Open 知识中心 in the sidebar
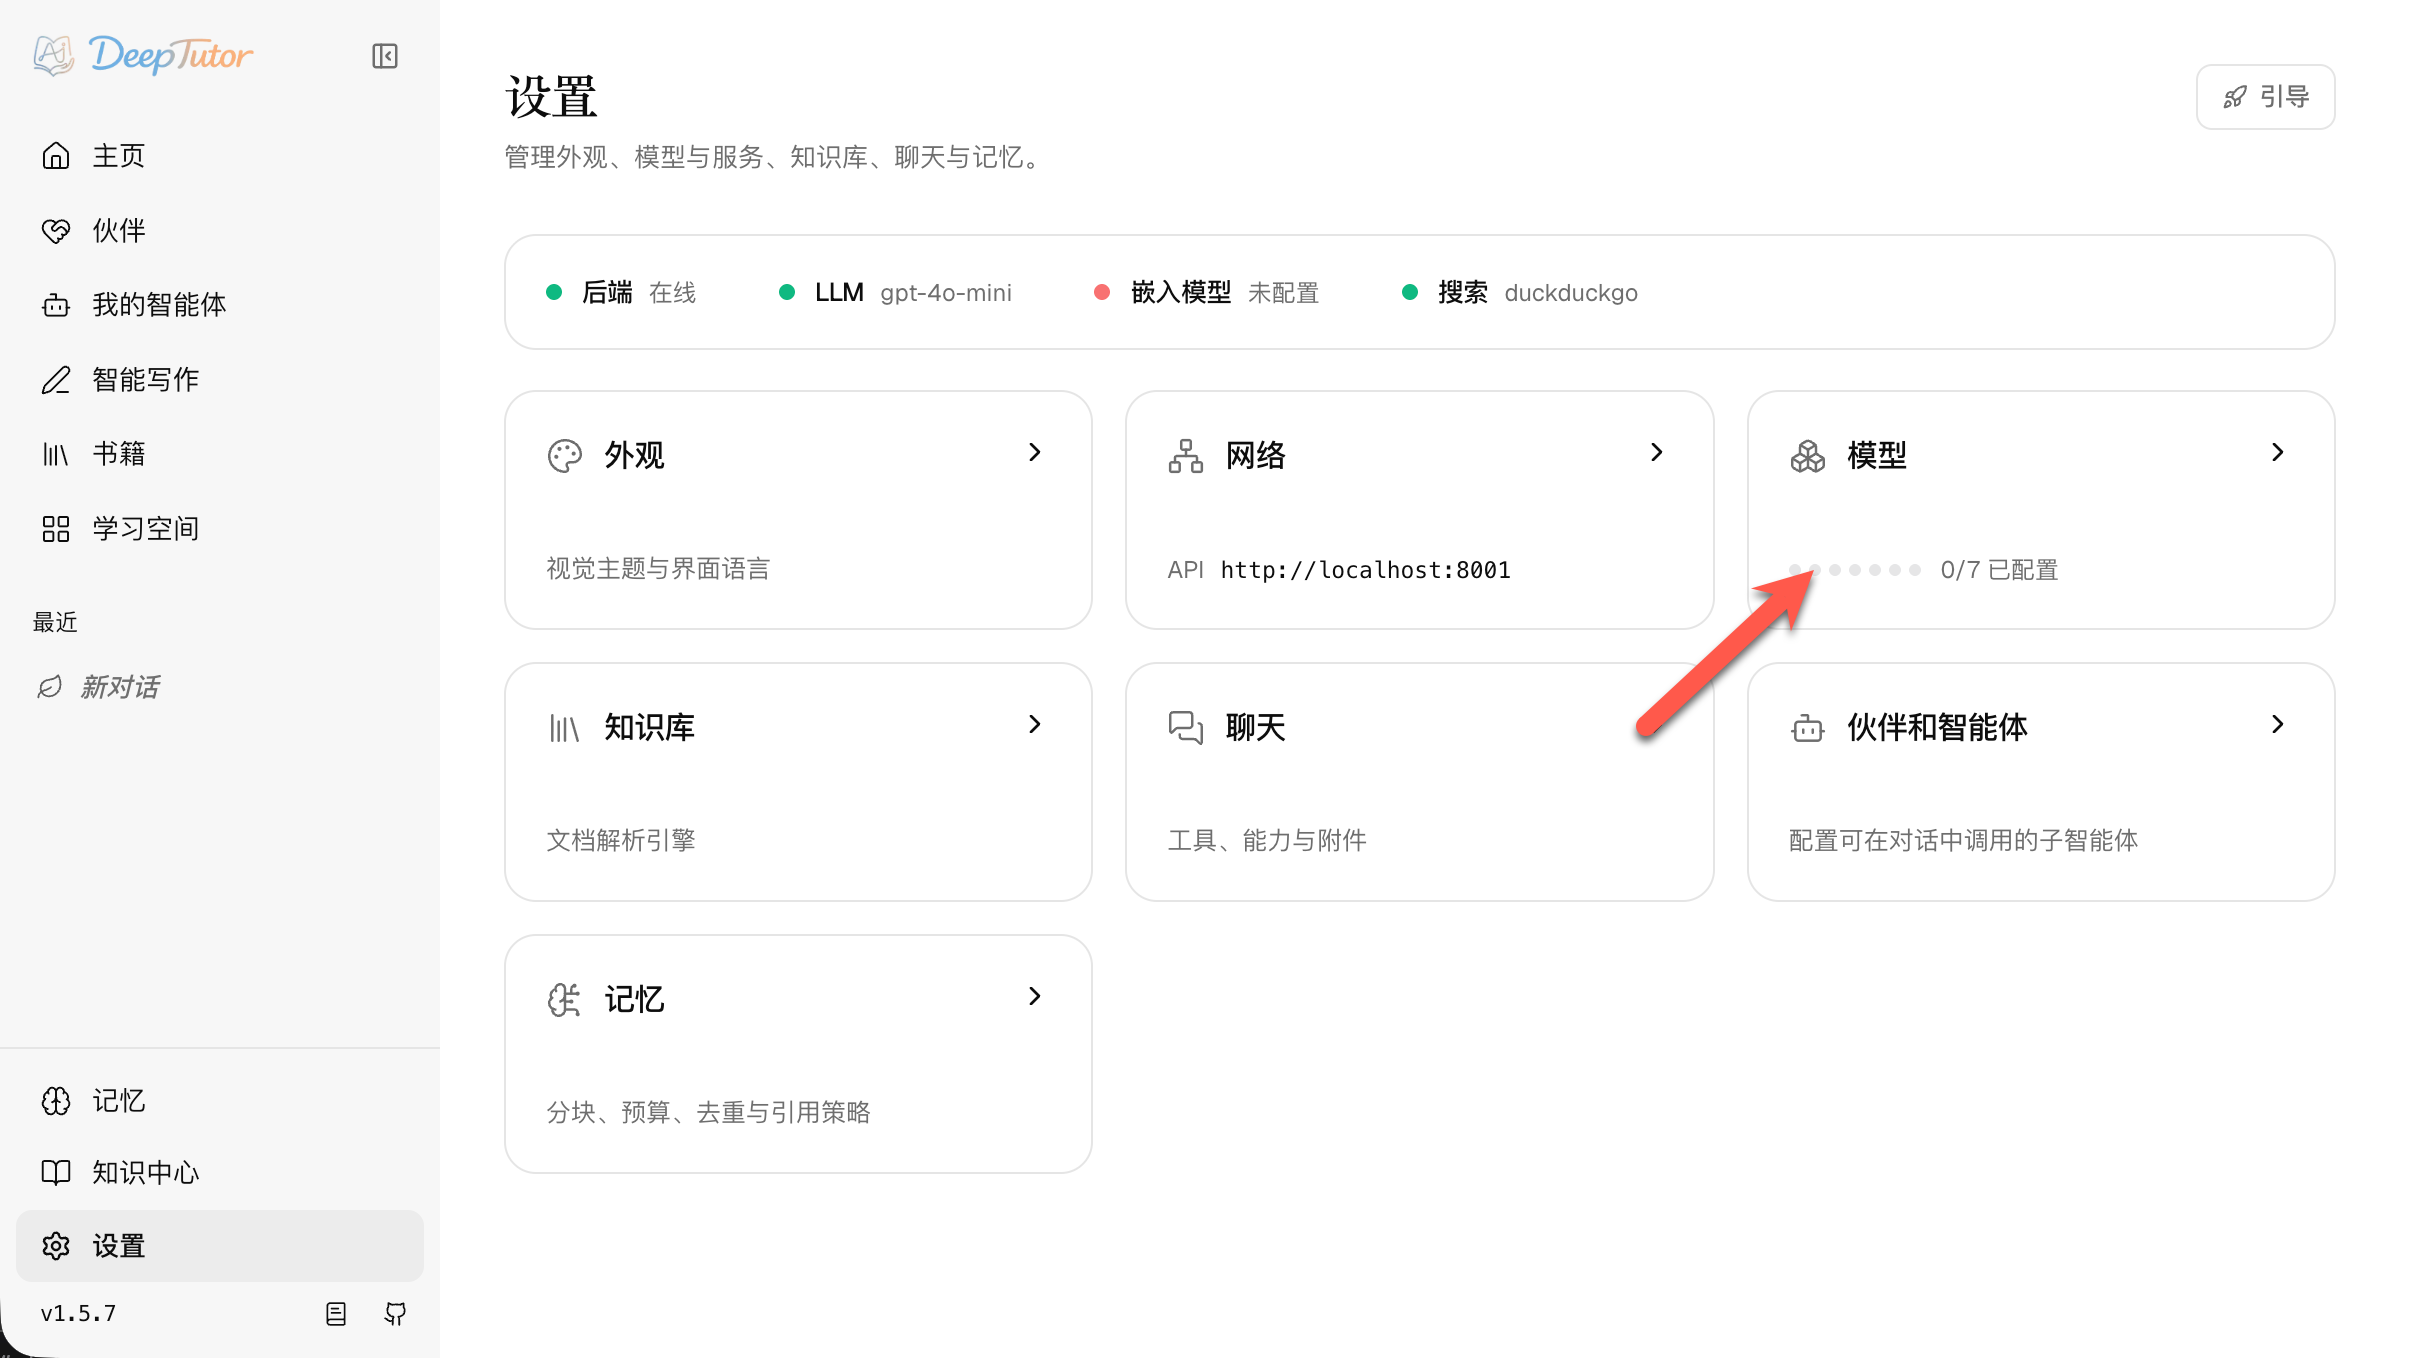The height and width of the screenshot is (1358, 2422). [x=220, y=1173]
